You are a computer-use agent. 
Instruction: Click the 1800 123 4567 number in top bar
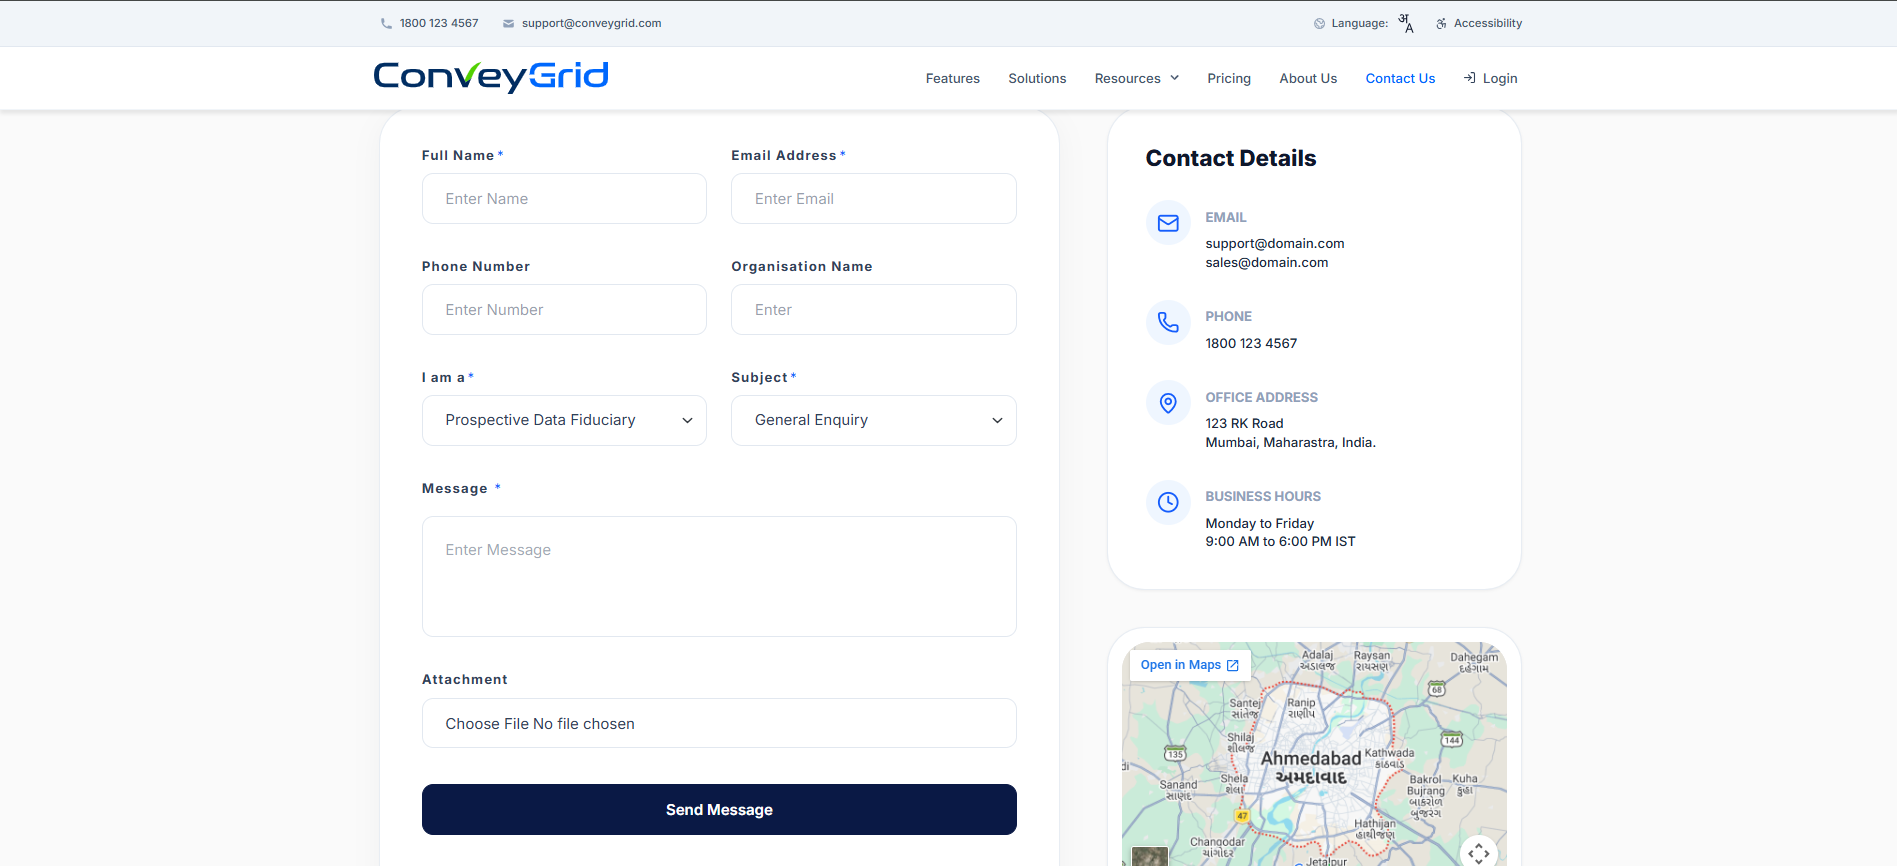[439, 23]
